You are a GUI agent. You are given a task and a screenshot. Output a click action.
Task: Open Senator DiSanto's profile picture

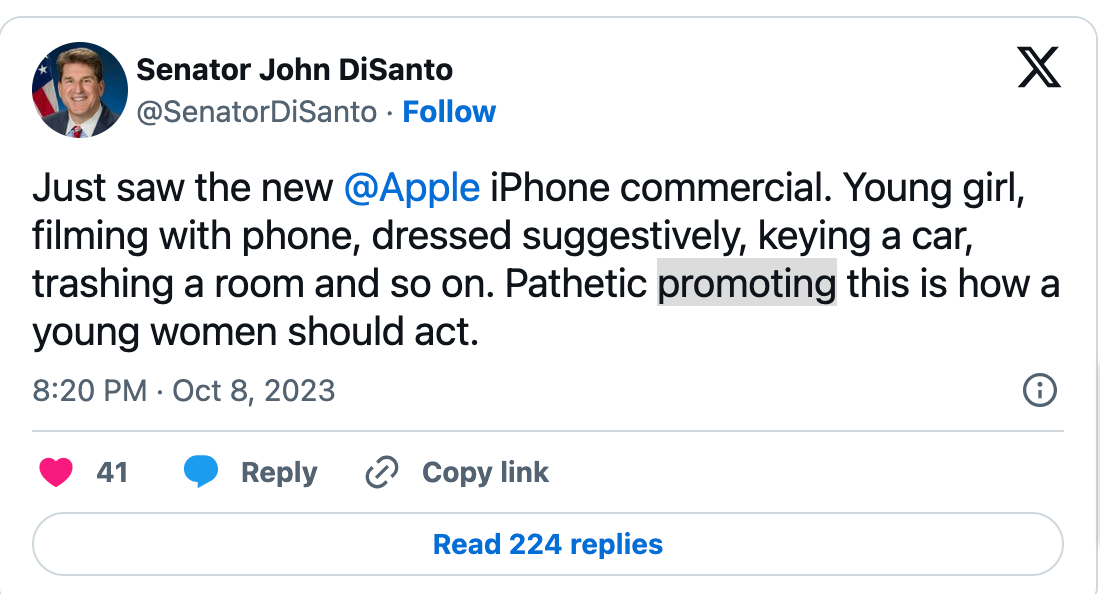coord(79,90)
